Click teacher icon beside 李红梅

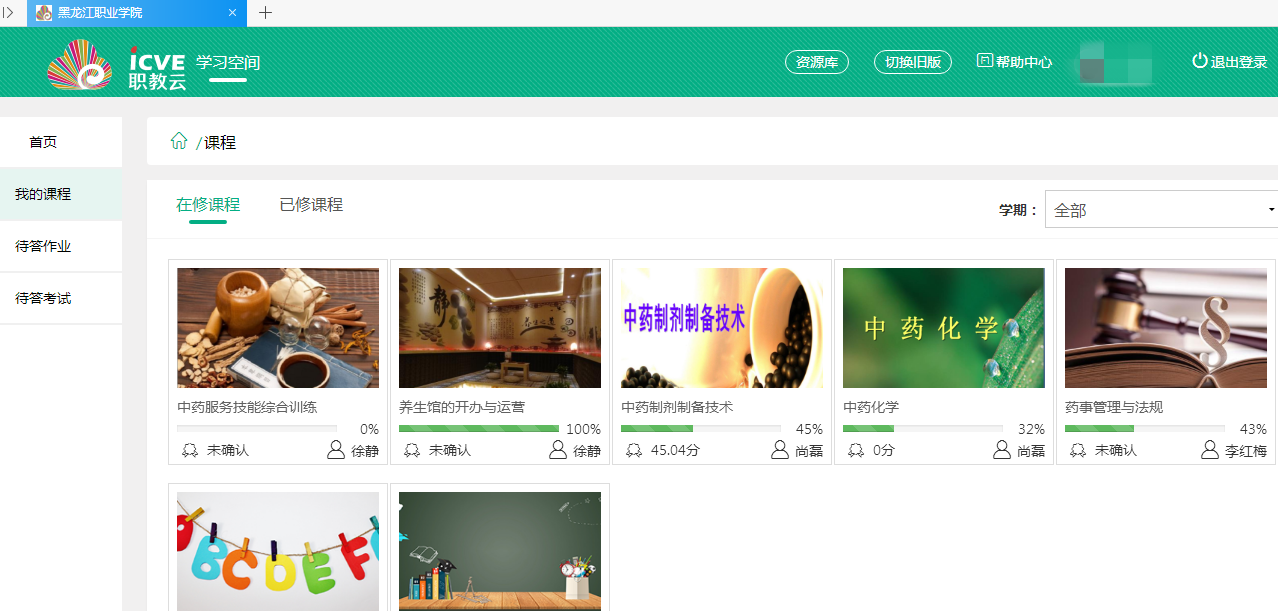[x=1210, y=450]
